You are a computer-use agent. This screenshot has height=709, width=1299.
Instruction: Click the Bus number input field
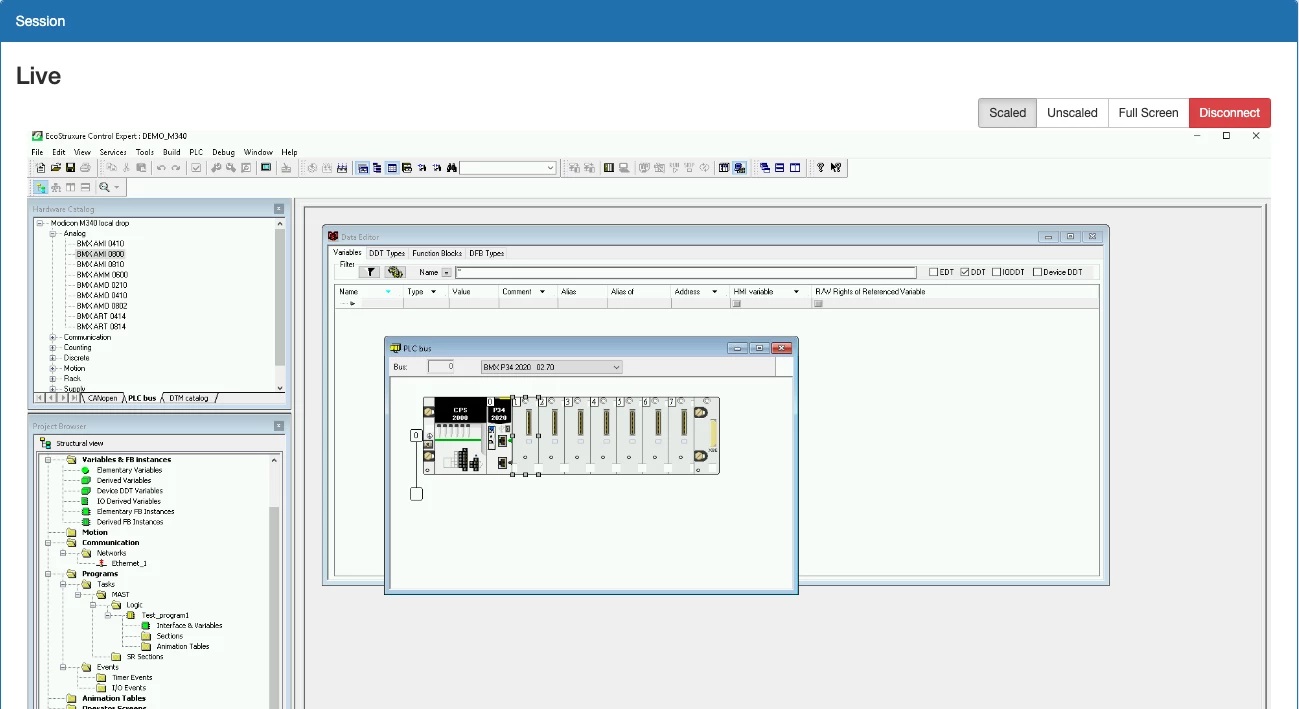pos(441,367)
